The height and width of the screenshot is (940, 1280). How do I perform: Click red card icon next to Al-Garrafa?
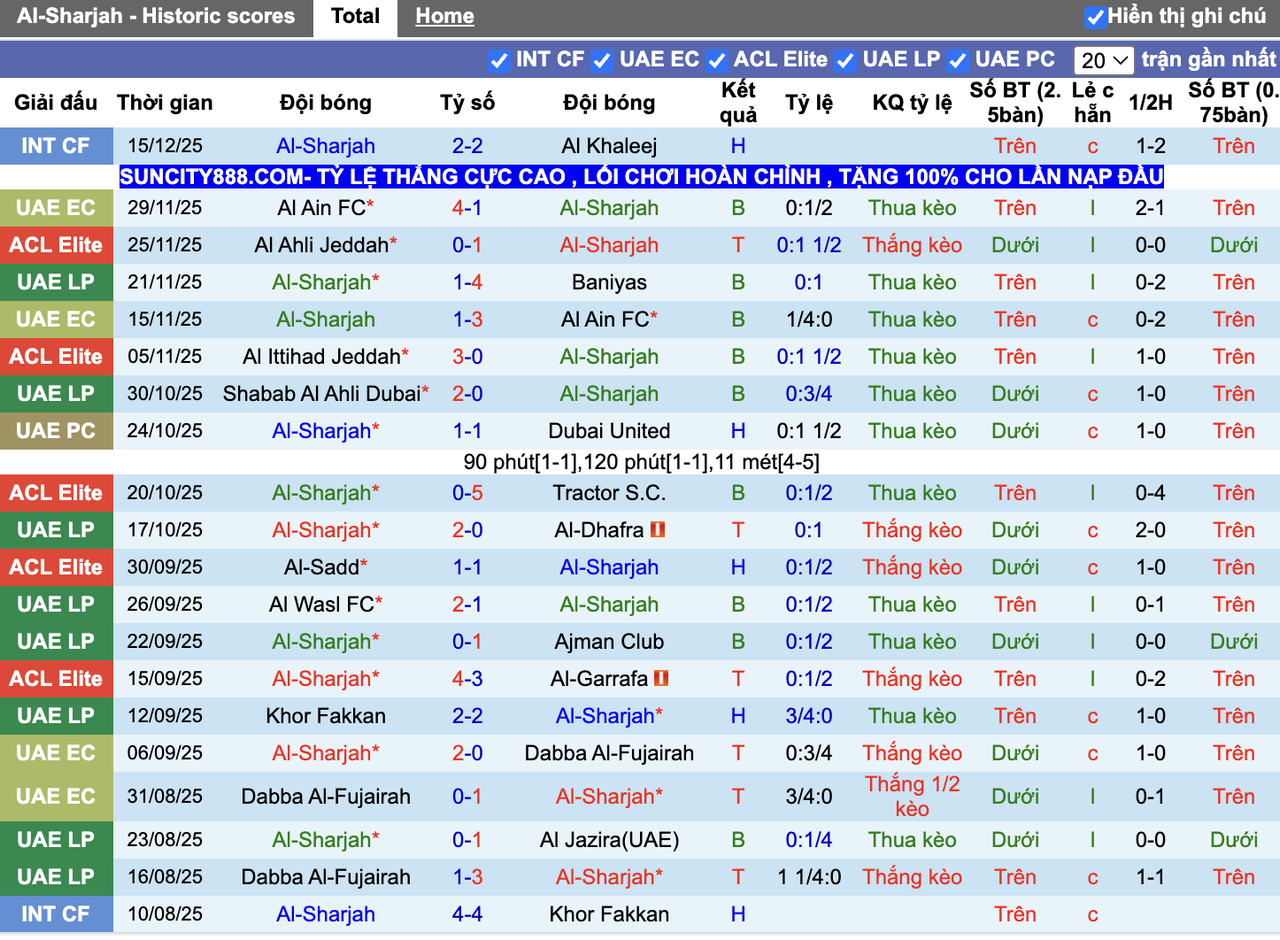(x=661, y=679)
